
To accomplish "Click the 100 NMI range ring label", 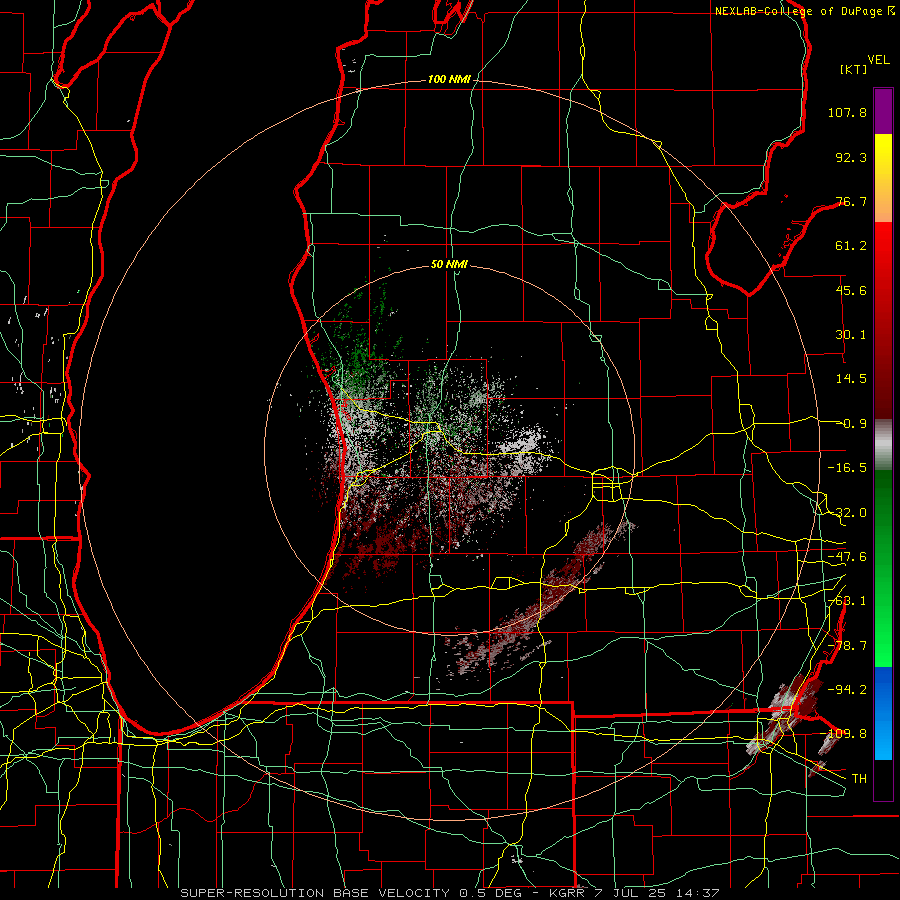I will [x=449, y=79].
